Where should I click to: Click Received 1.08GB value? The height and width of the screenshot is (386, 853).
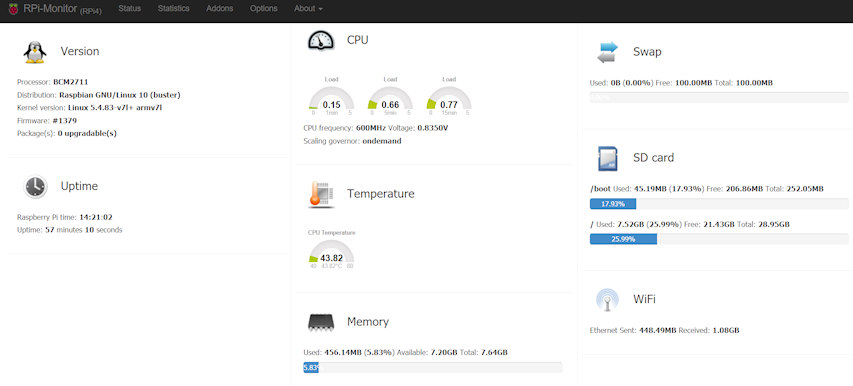(726, 331)
